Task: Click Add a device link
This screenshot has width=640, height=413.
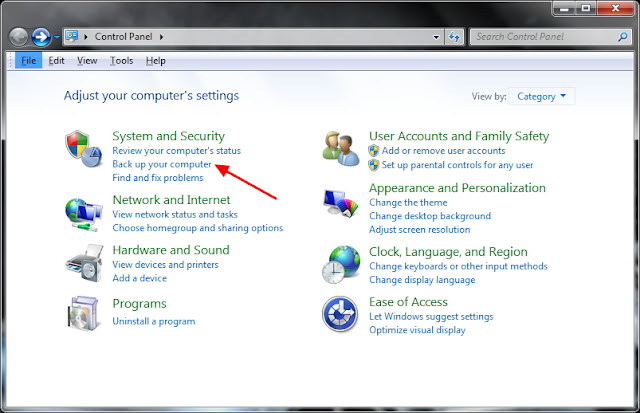Action: [x=140, y=278]
